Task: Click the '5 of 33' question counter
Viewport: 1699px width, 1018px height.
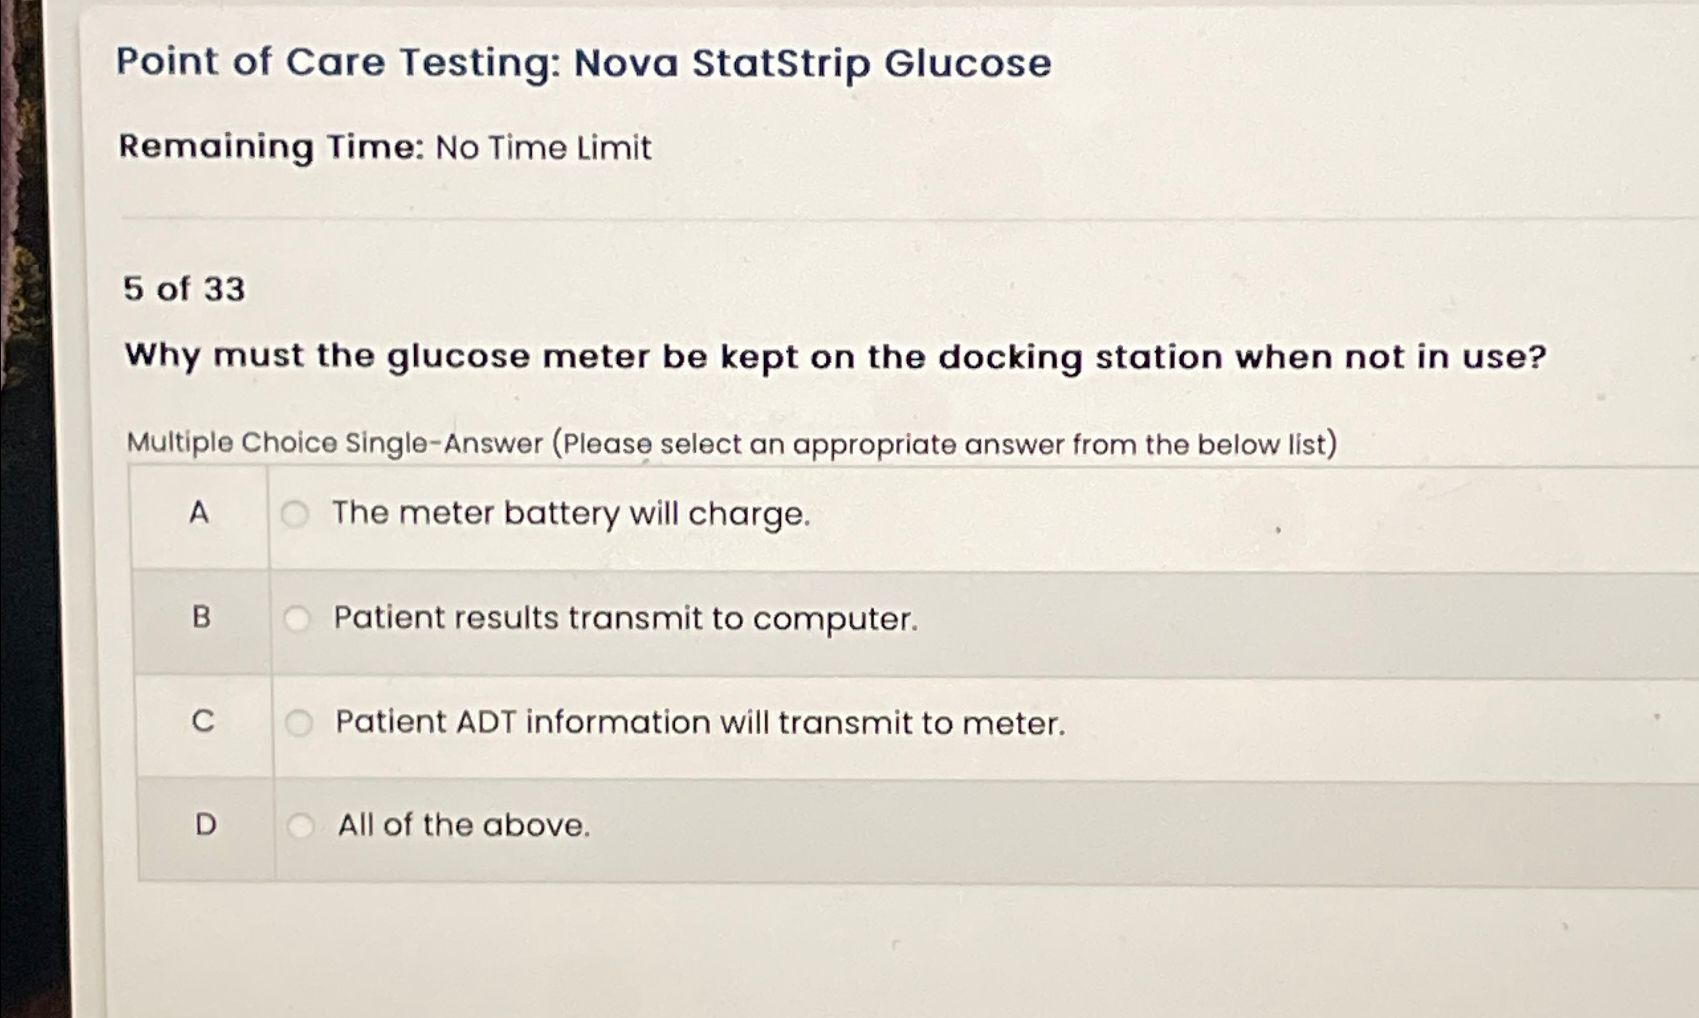Action: (184, 289)
